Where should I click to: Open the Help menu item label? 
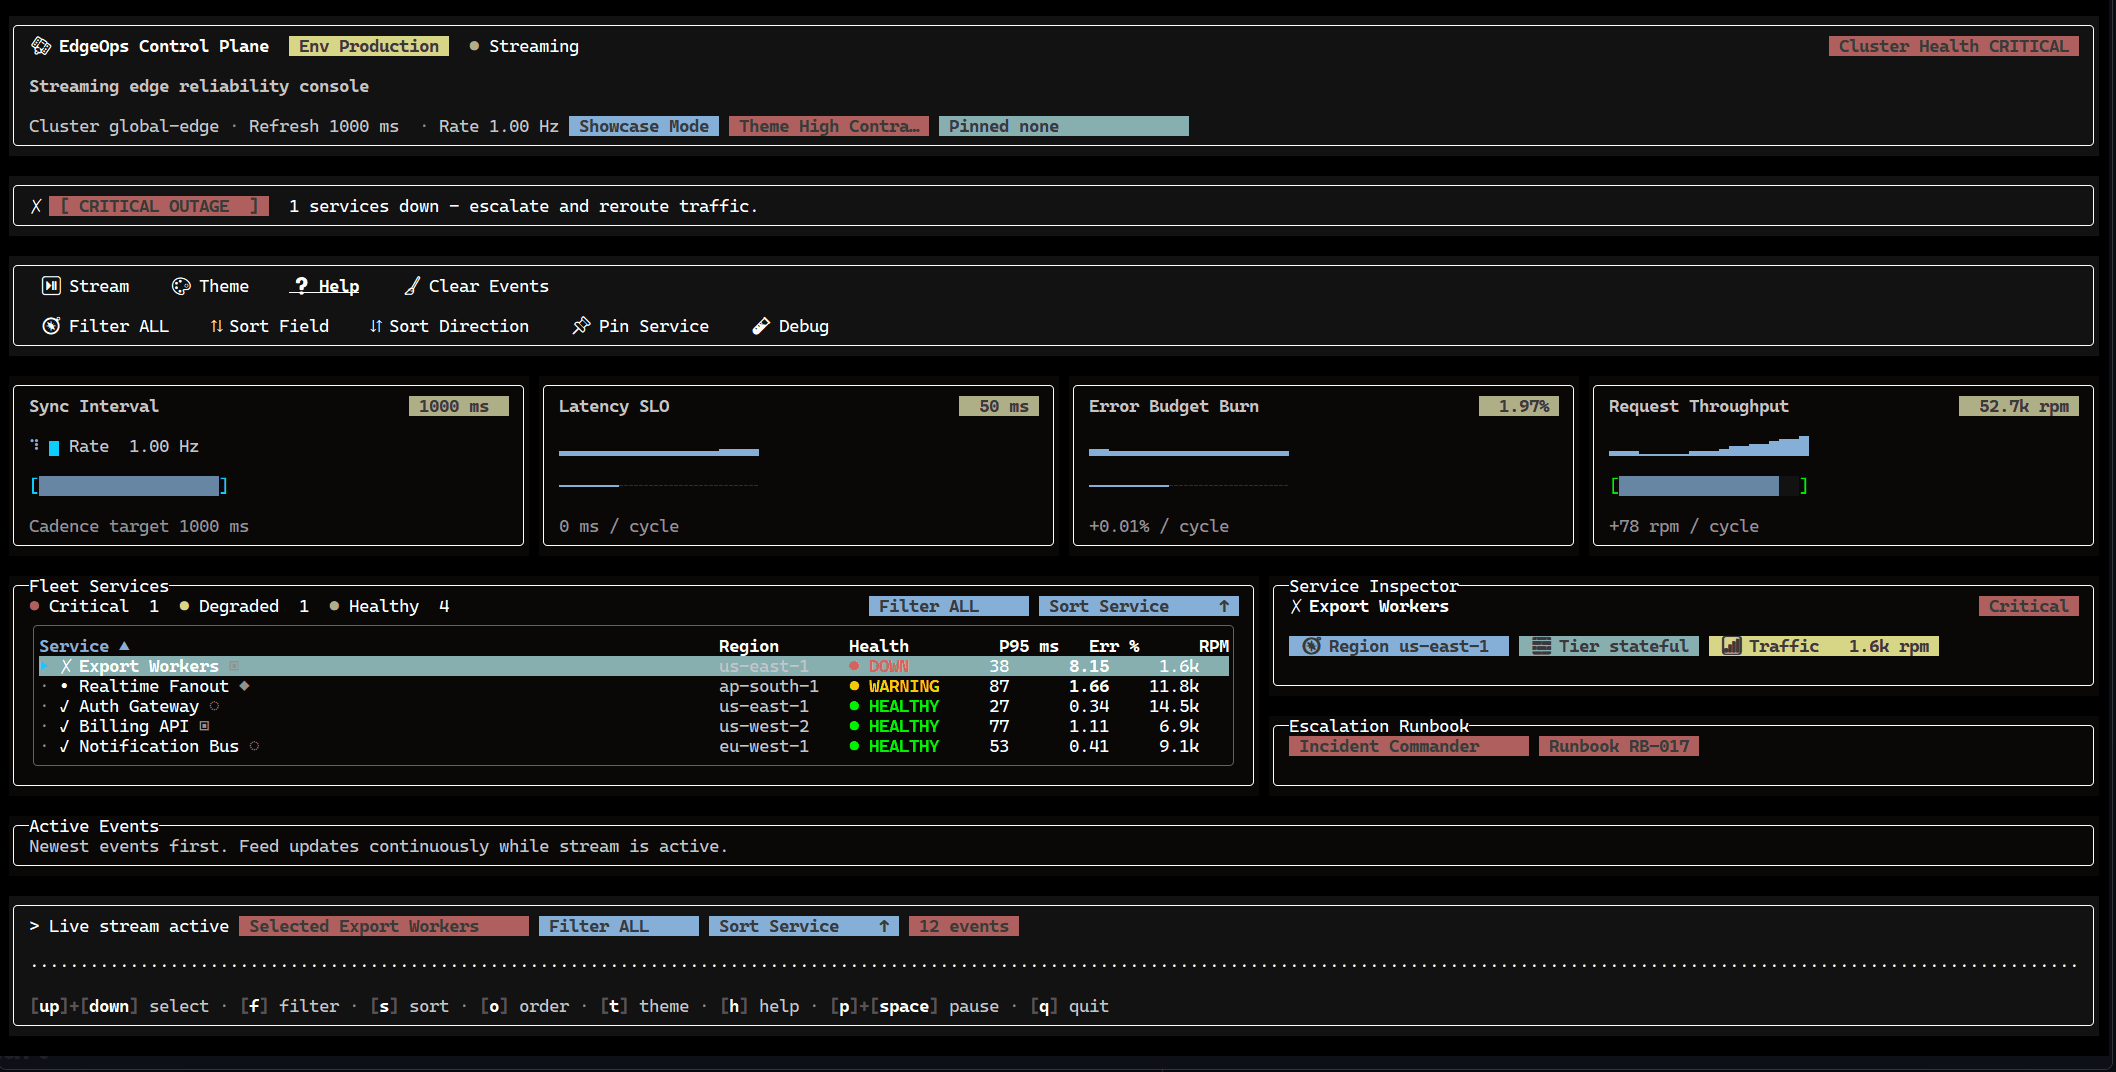(339, 286)
